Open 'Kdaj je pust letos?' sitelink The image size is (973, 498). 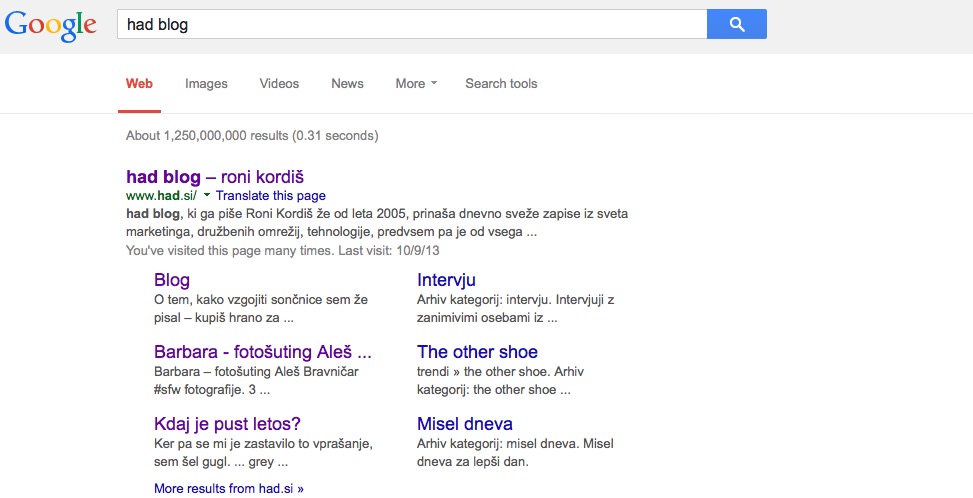click(227, 424)
